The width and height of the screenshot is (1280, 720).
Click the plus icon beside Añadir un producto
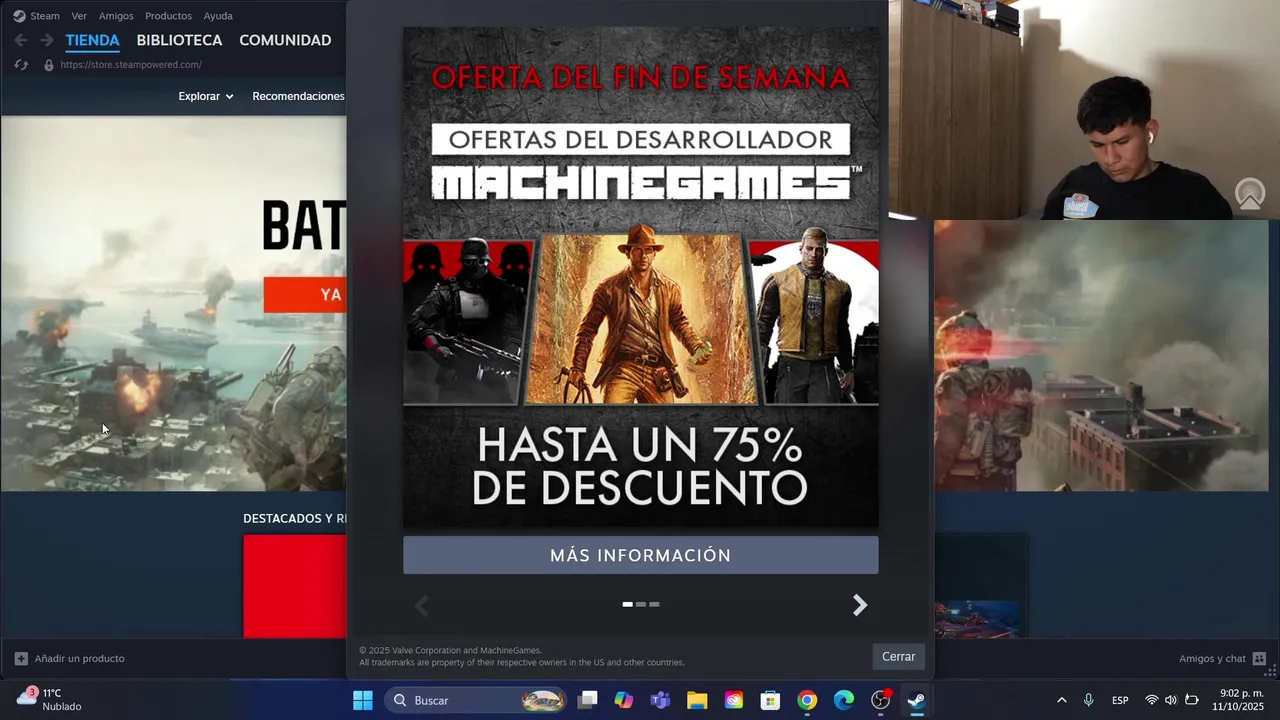tap(21, 658)
